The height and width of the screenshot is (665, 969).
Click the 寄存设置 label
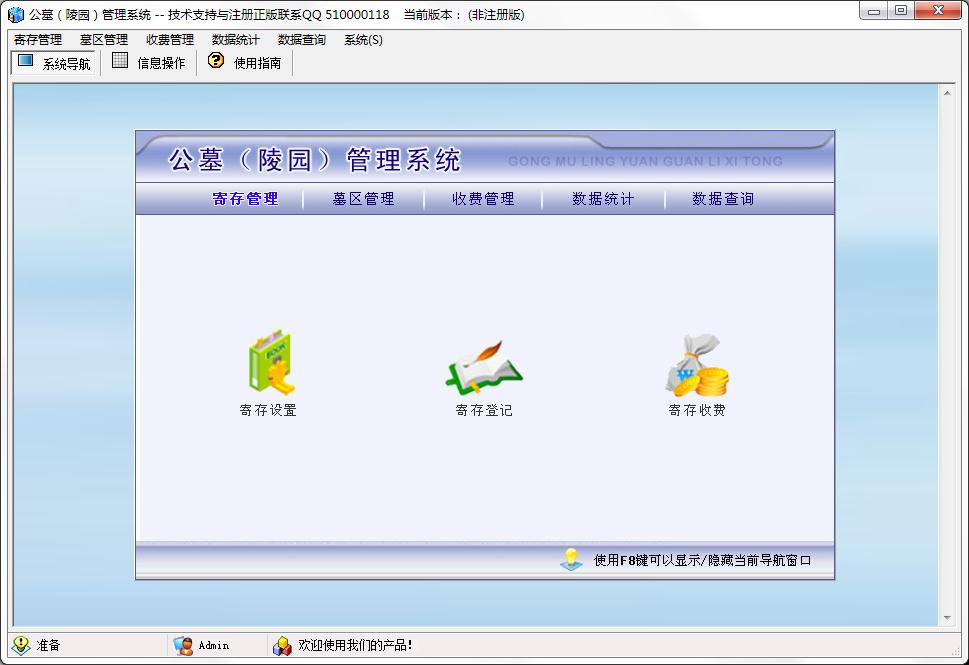click(268, 410)
